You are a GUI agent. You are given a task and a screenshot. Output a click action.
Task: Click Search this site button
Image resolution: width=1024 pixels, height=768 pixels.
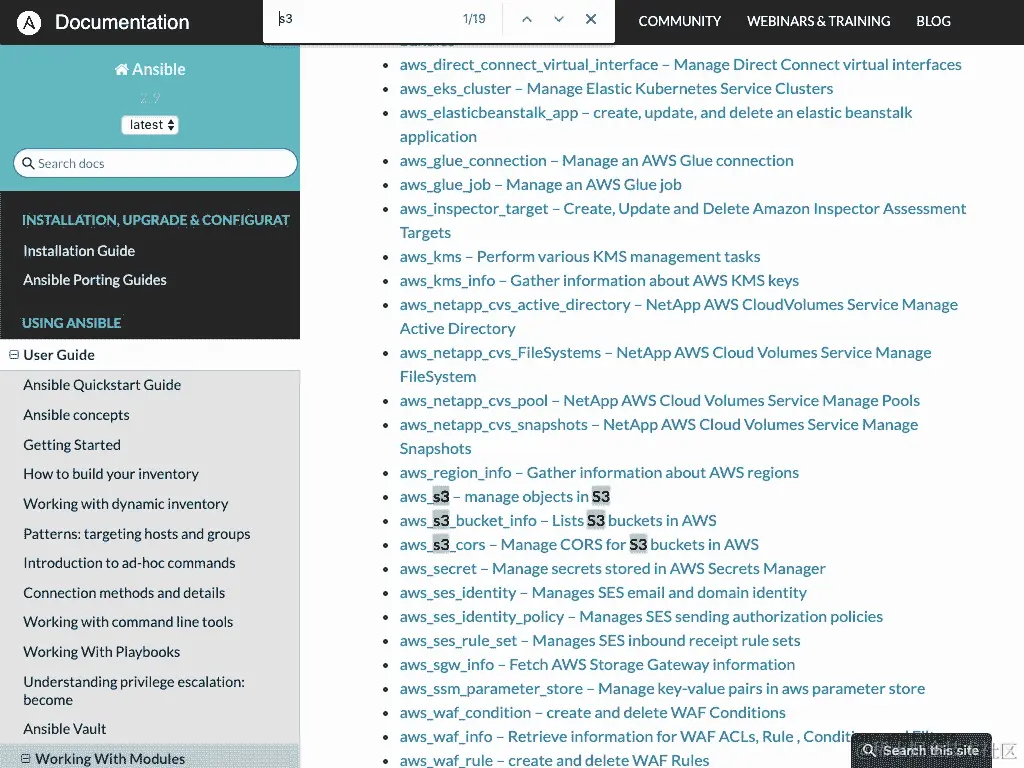tap(921, 750)
